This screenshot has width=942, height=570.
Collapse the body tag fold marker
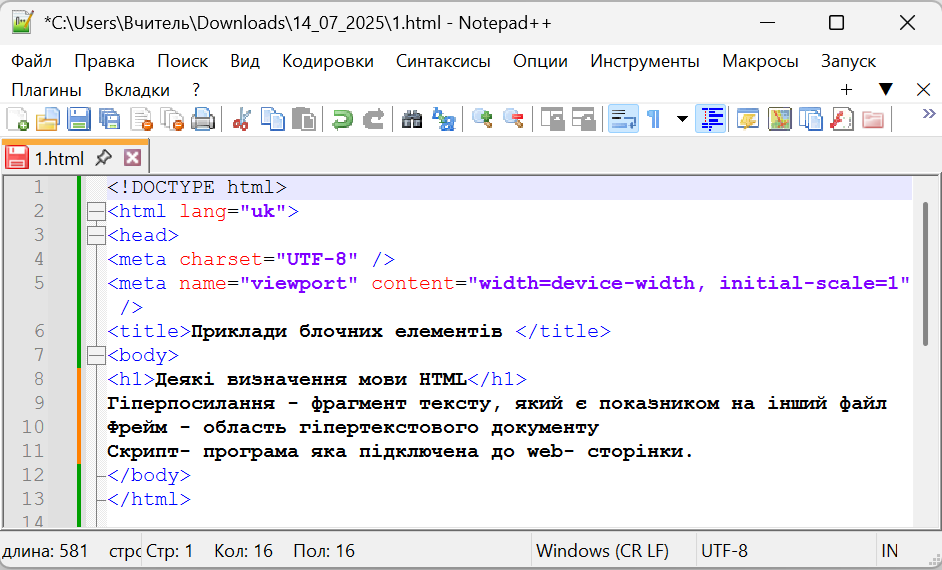(96, 356)
